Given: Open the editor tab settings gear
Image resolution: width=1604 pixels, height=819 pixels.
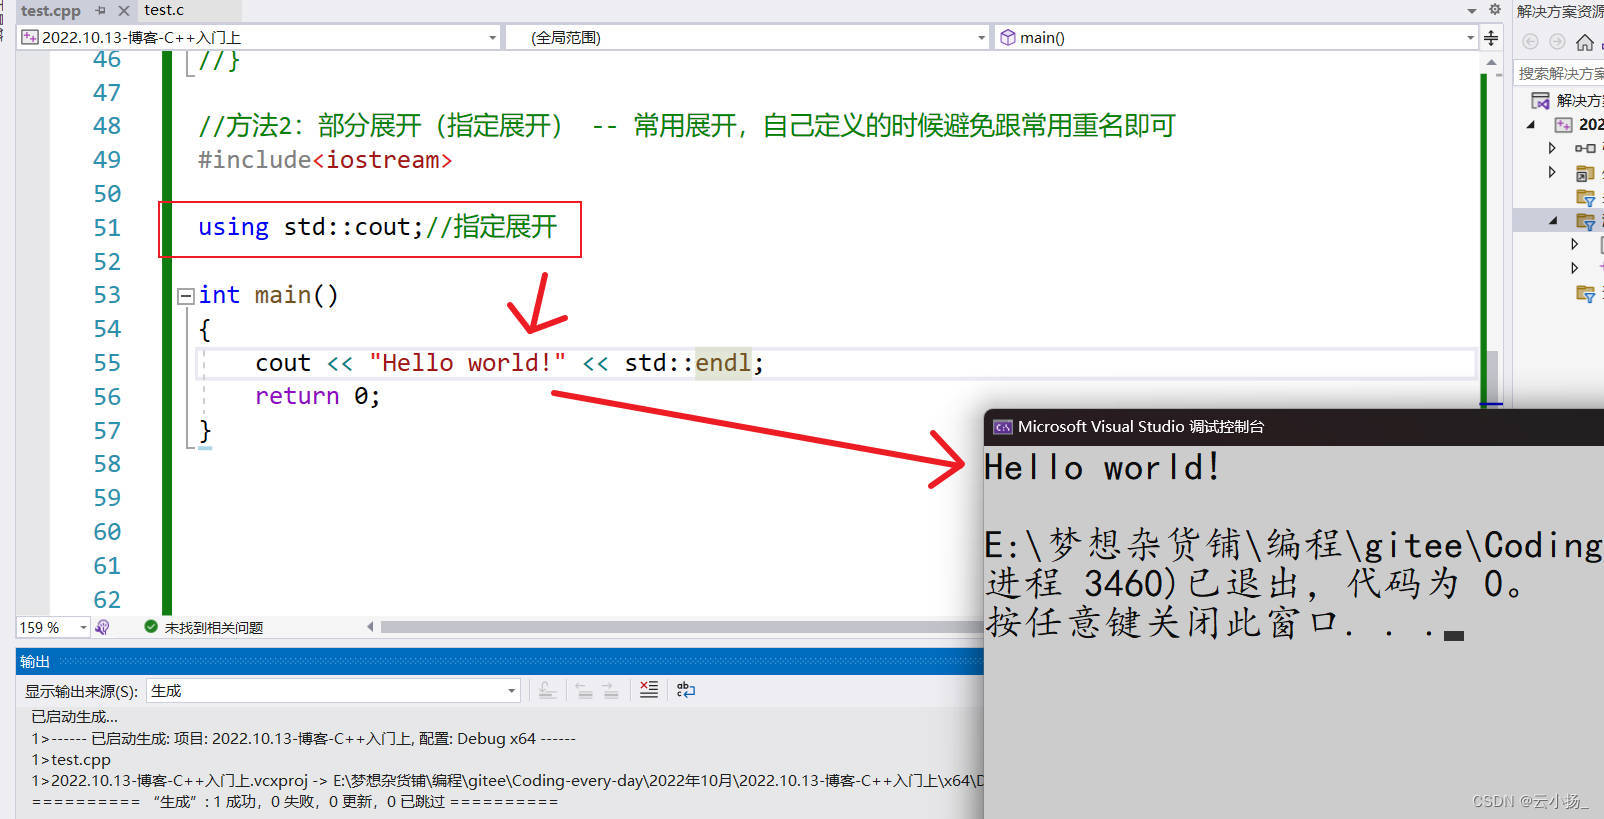Looking at the screenshot, I should coord(1495,10).
